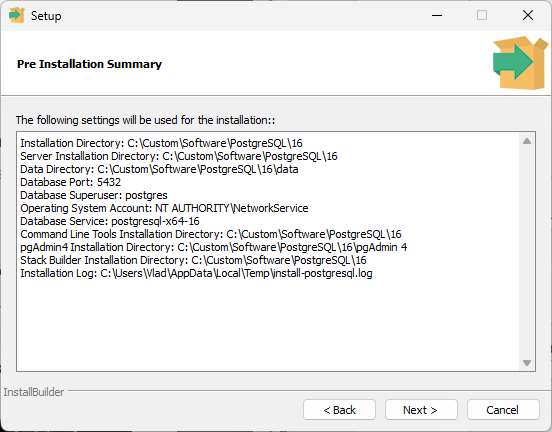Click the Installation Log path line
This screenshot has height=432, width=552.
(196, 274)
